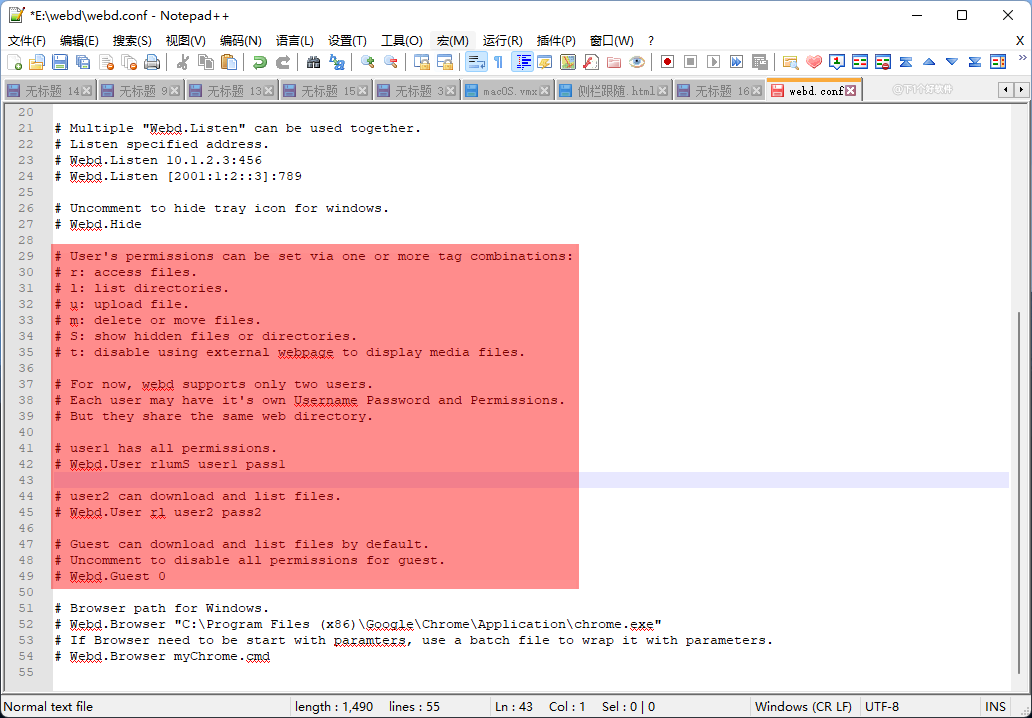
Task: Toggle Show Indent Guide button
Action: pos(523,63)
